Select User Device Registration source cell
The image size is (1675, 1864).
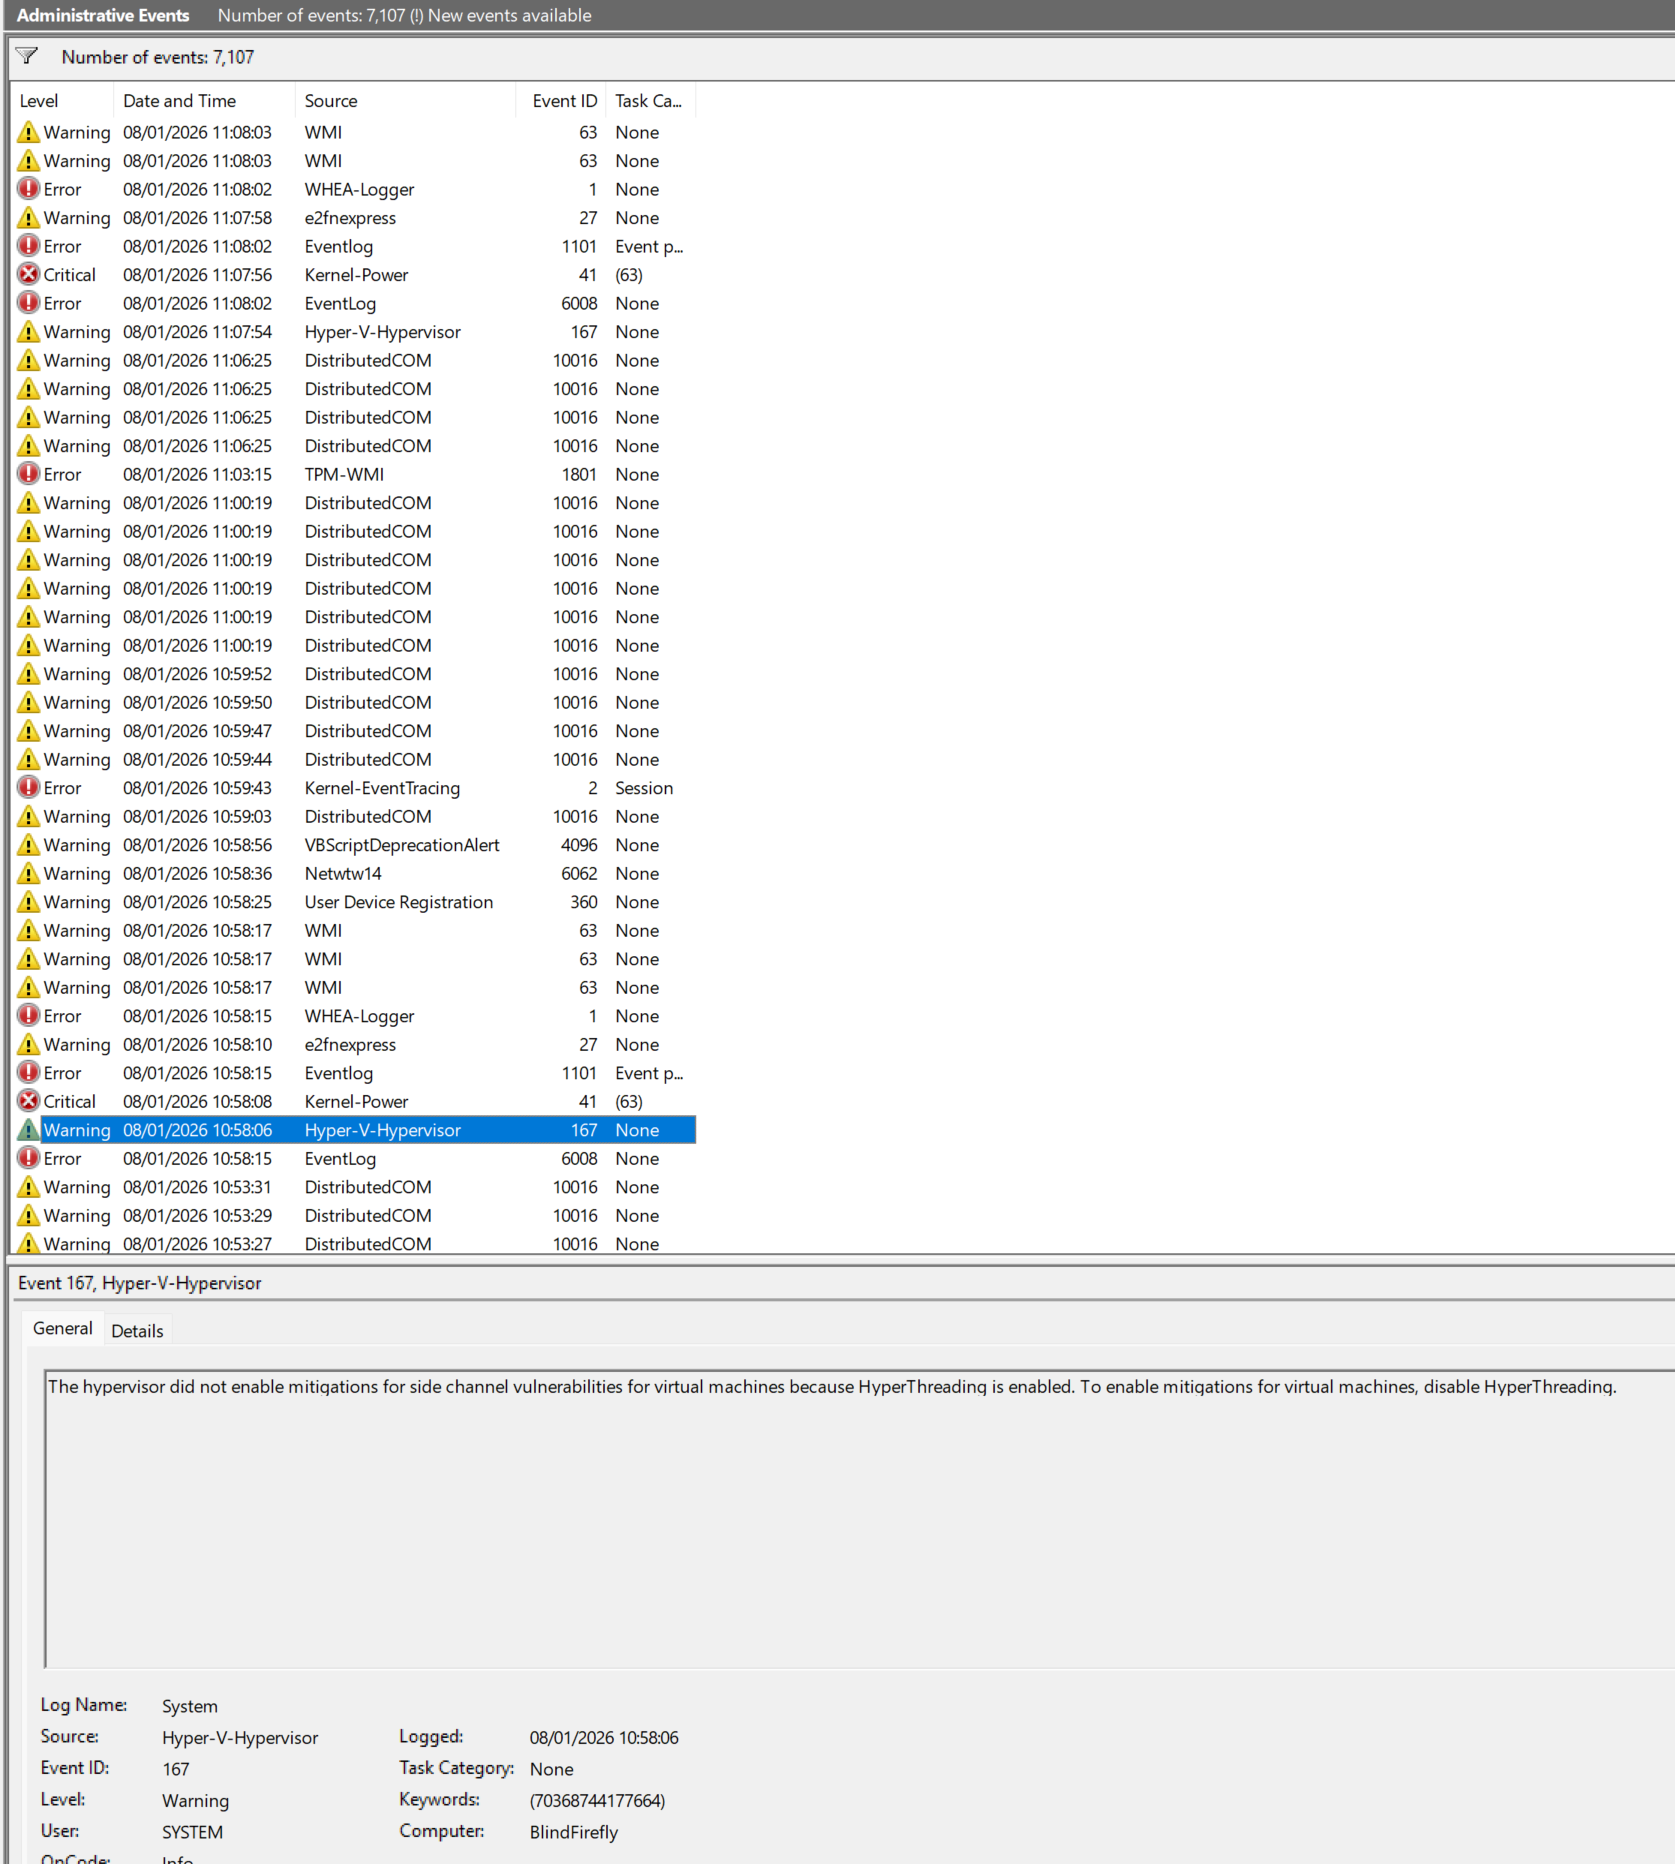[x=399, y=902]
